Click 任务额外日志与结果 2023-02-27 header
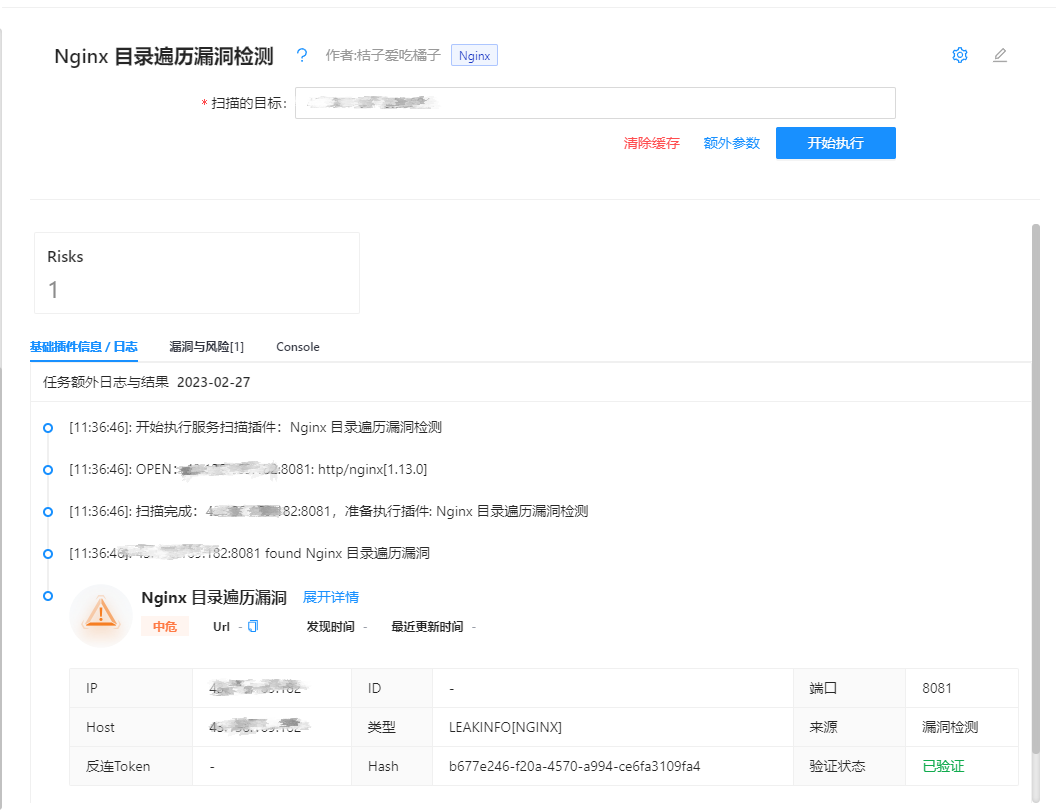1056x811 pixels. (147, 383)
